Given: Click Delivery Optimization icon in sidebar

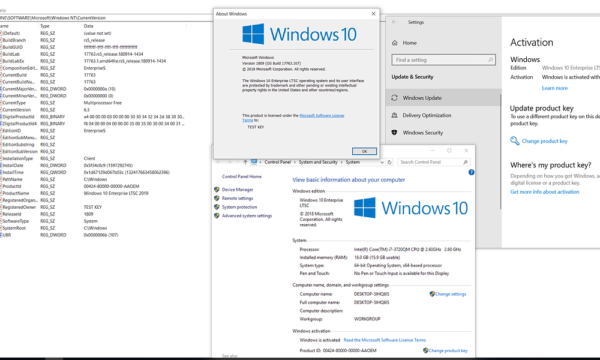Looking at the screenshot, I should click(x=395, y=115).
